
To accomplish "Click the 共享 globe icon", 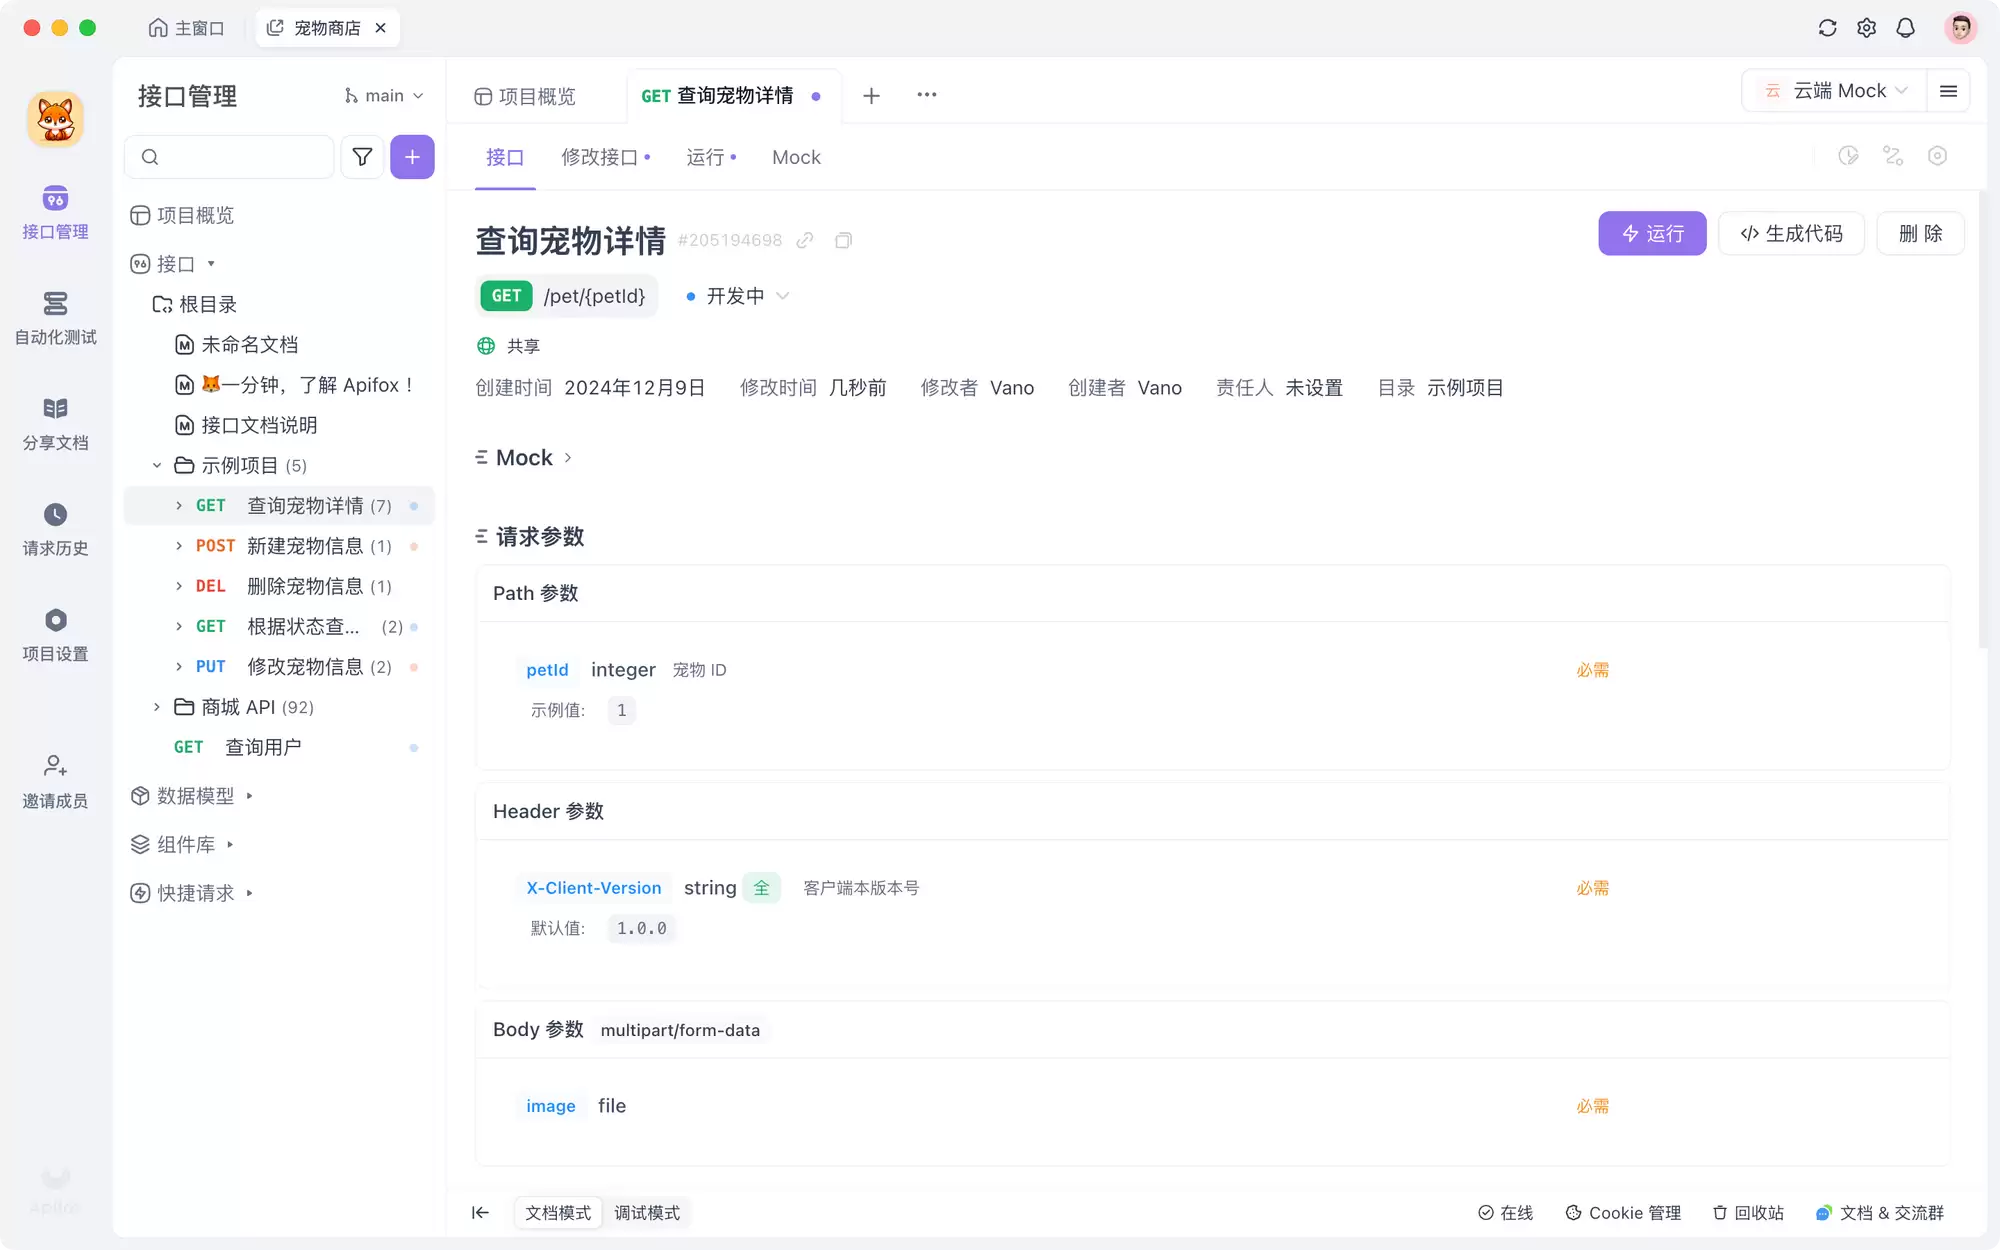I will click(x=486, y=346).
